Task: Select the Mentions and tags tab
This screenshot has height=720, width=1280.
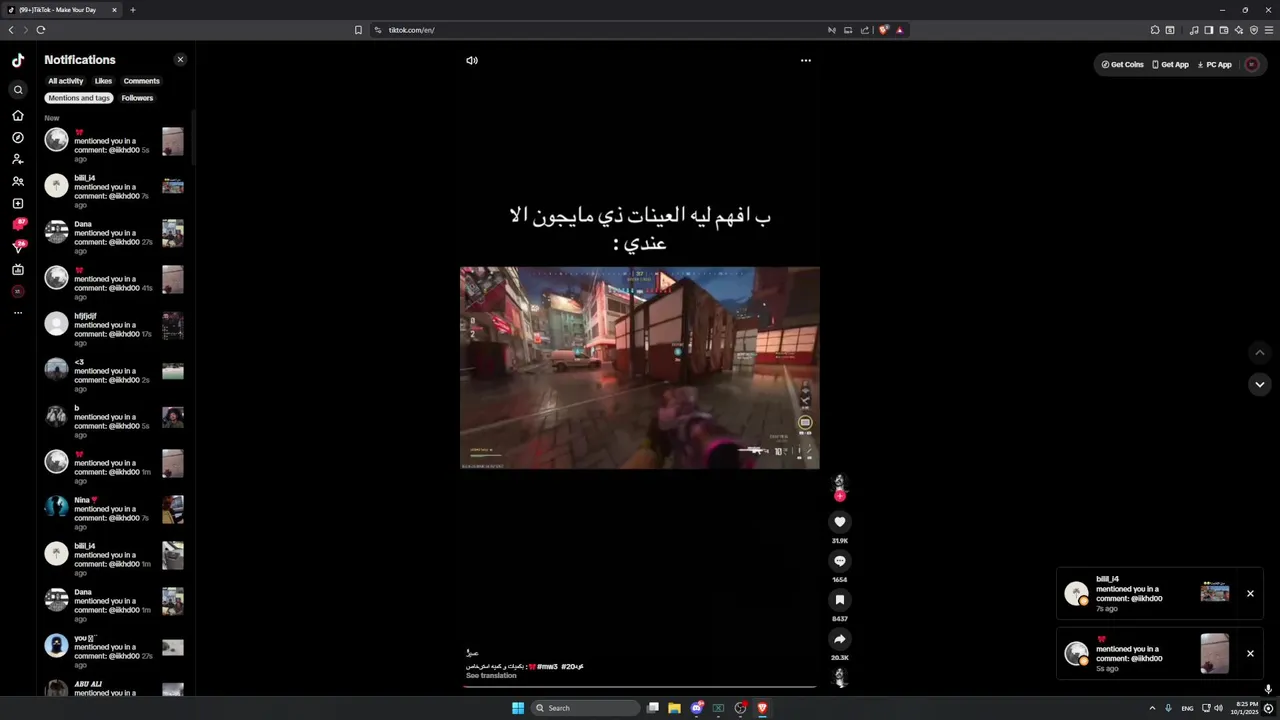Action: [x=79, y=98]
